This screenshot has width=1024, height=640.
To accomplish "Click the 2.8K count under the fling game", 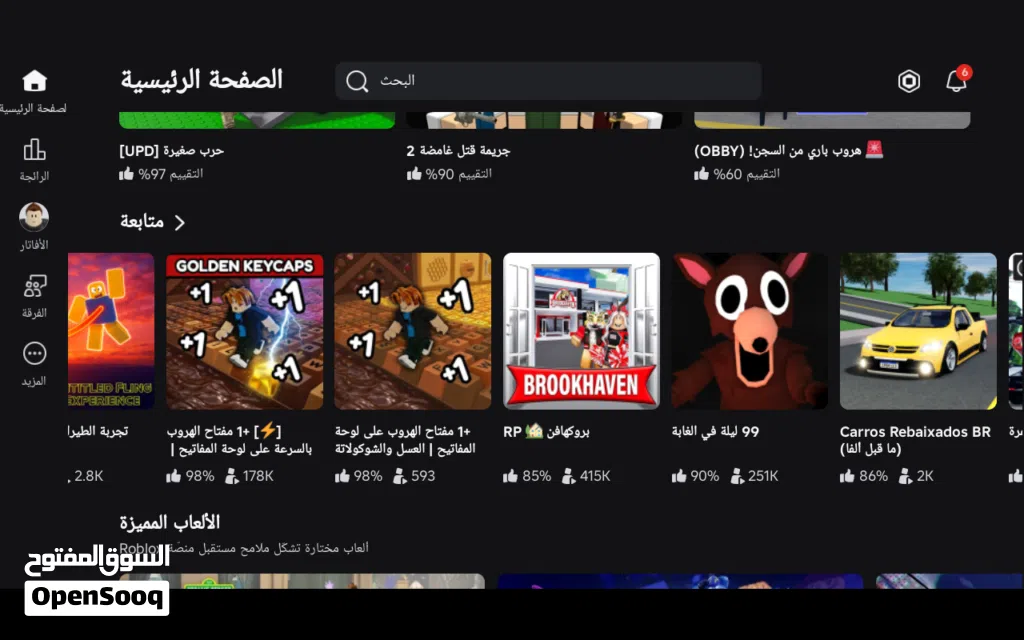I will pyautogui.click(x=88, y=476).
